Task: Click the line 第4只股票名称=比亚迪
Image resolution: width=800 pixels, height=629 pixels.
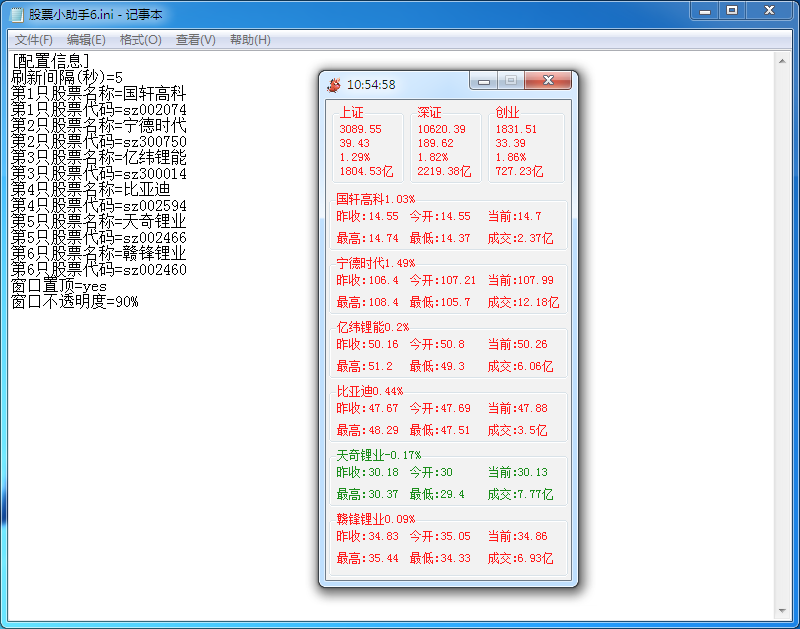Action: [x=91, y=189]
